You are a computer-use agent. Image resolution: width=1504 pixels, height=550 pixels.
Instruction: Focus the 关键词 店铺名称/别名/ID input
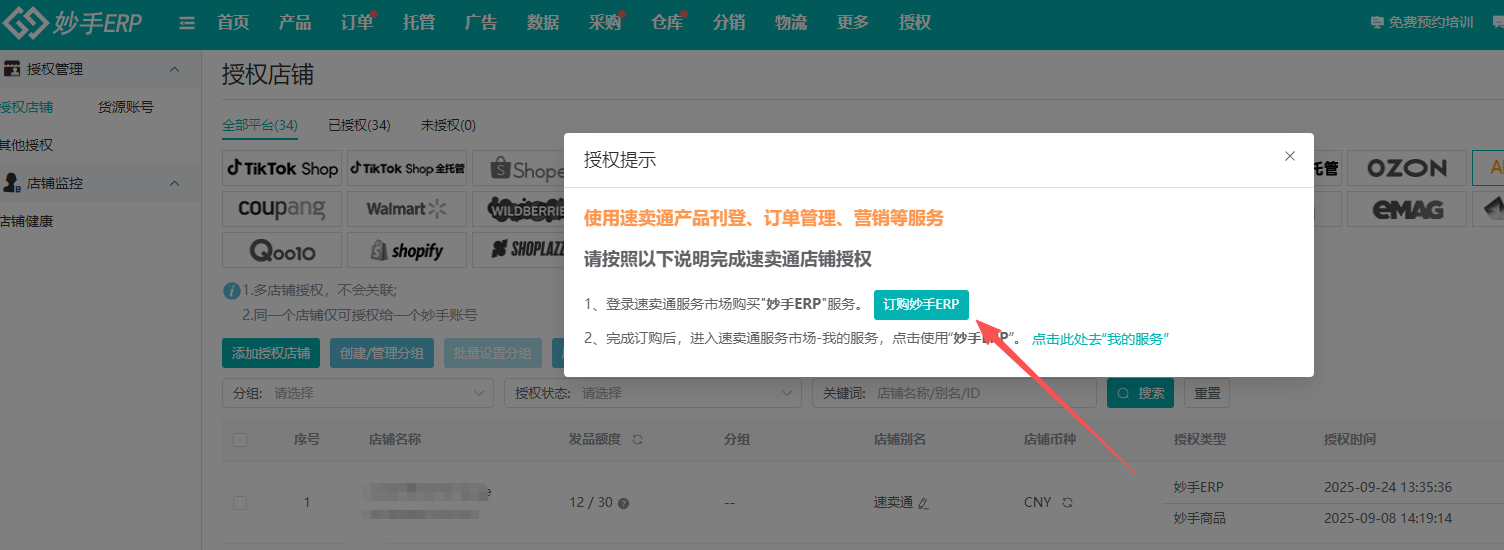click(x=954, y=393)
